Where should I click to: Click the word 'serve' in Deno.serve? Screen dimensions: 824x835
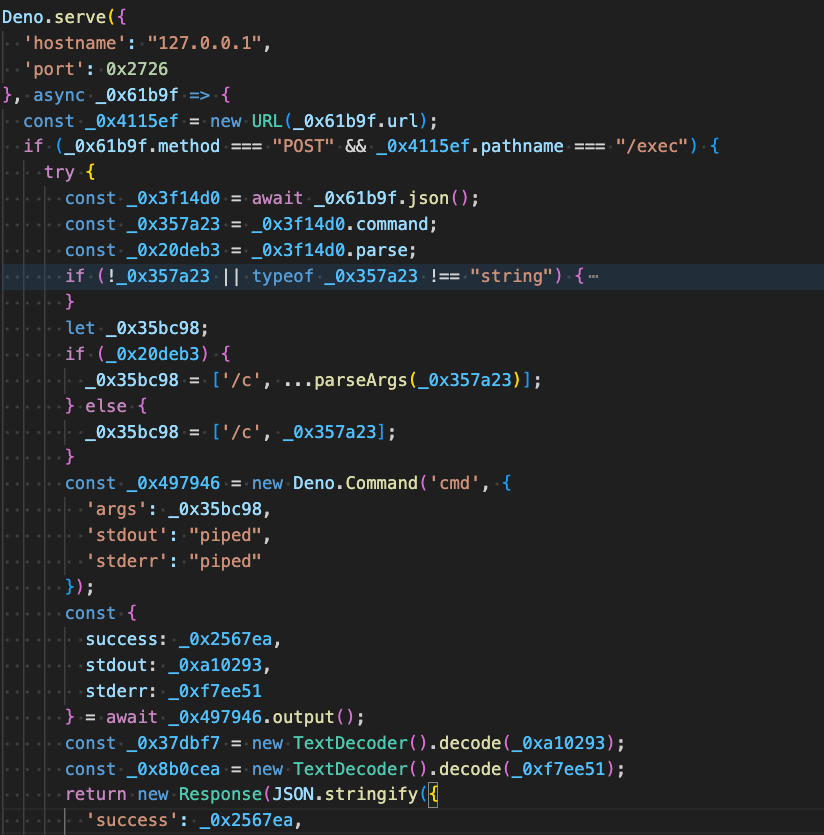(x=80, y=17)
